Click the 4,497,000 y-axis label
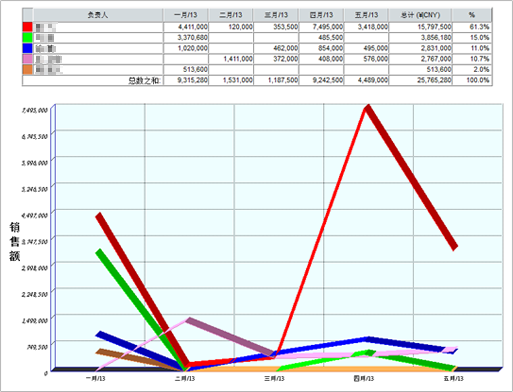The height and width of the screenshot is (392, 513). pos(35,215)
